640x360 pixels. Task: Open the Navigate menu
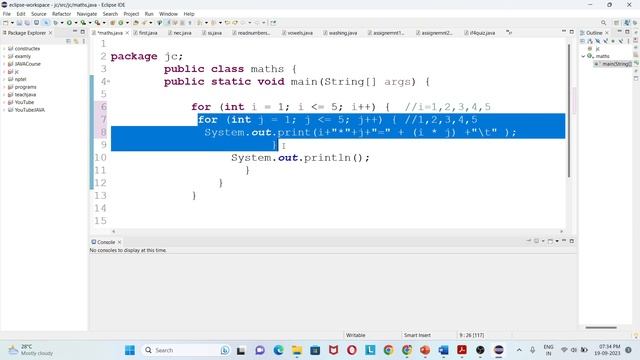point(87,14)
